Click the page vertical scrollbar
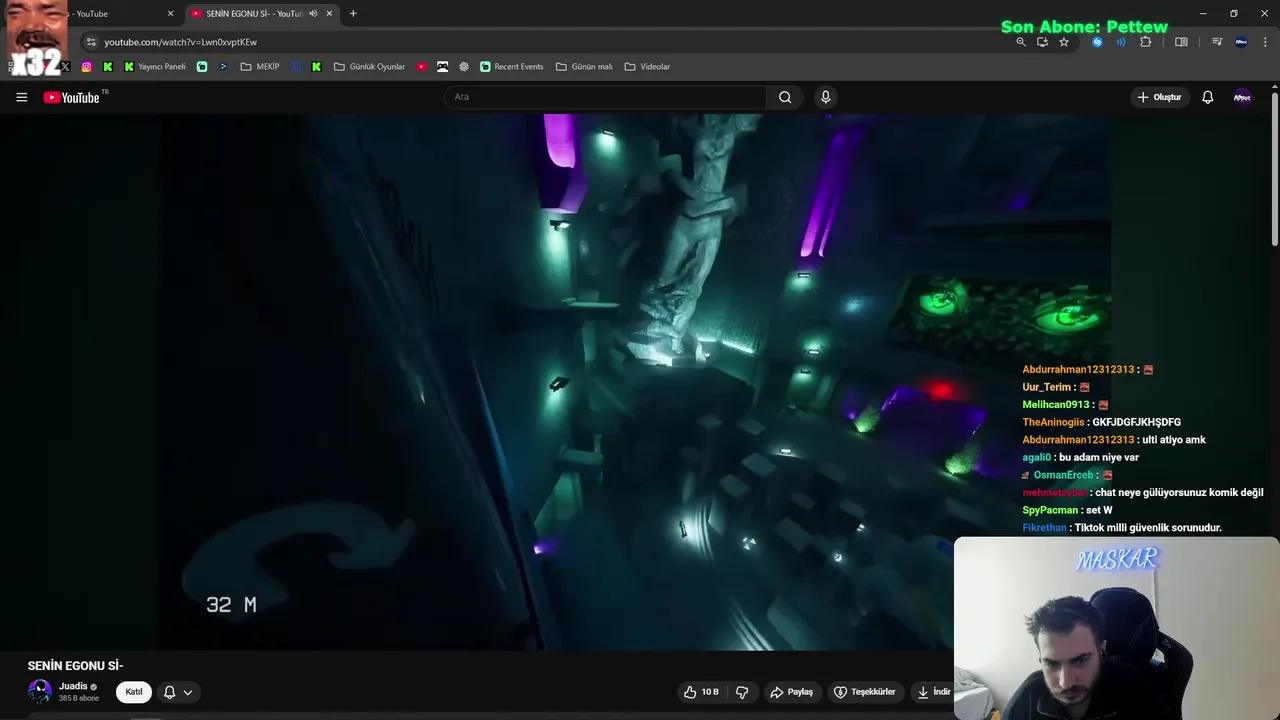This screenshot has width=1280, height=720. pos(1274,170)
